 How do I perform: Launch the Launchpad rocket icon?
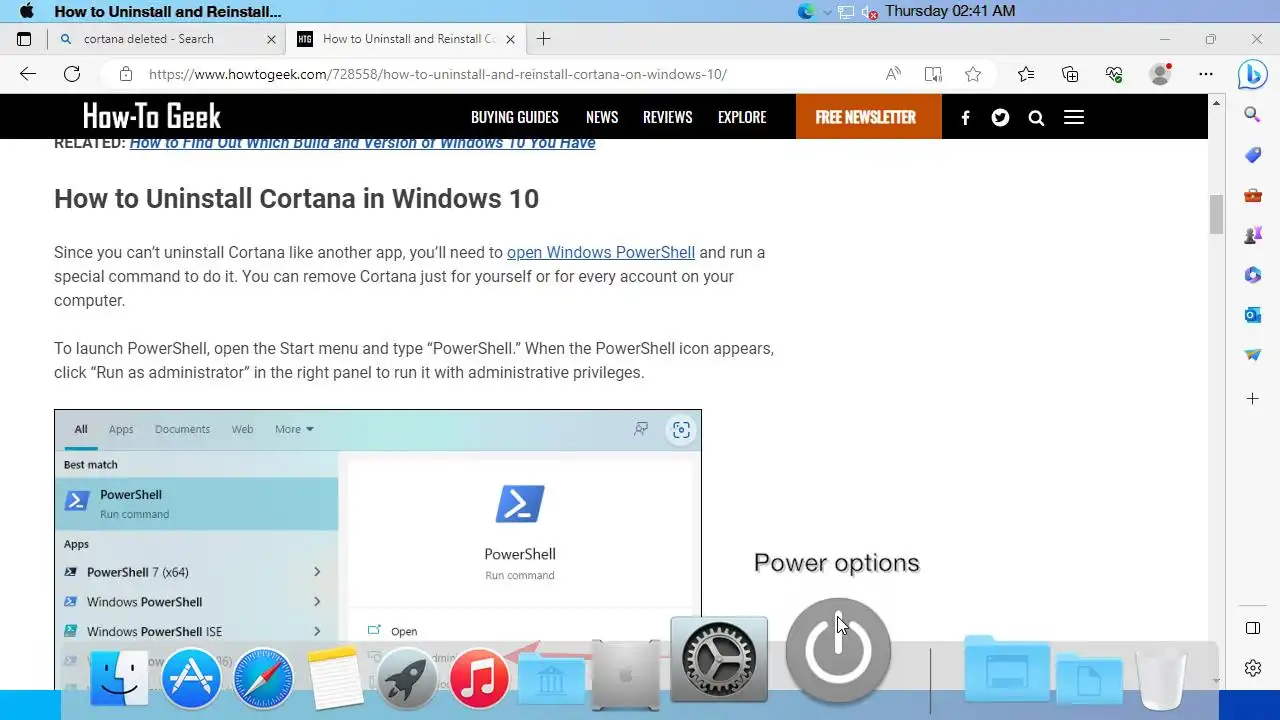pos(407,680)
